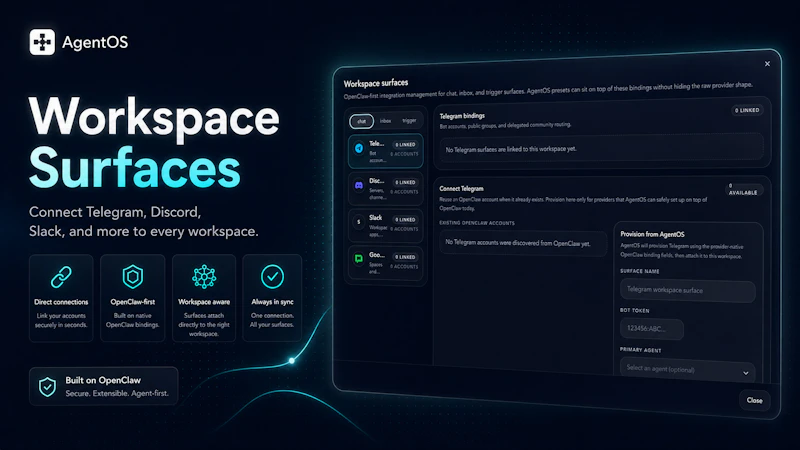Click the Built on OpenClaw label
The width and height of the screenshot is (800, 450).
(103, 380)
